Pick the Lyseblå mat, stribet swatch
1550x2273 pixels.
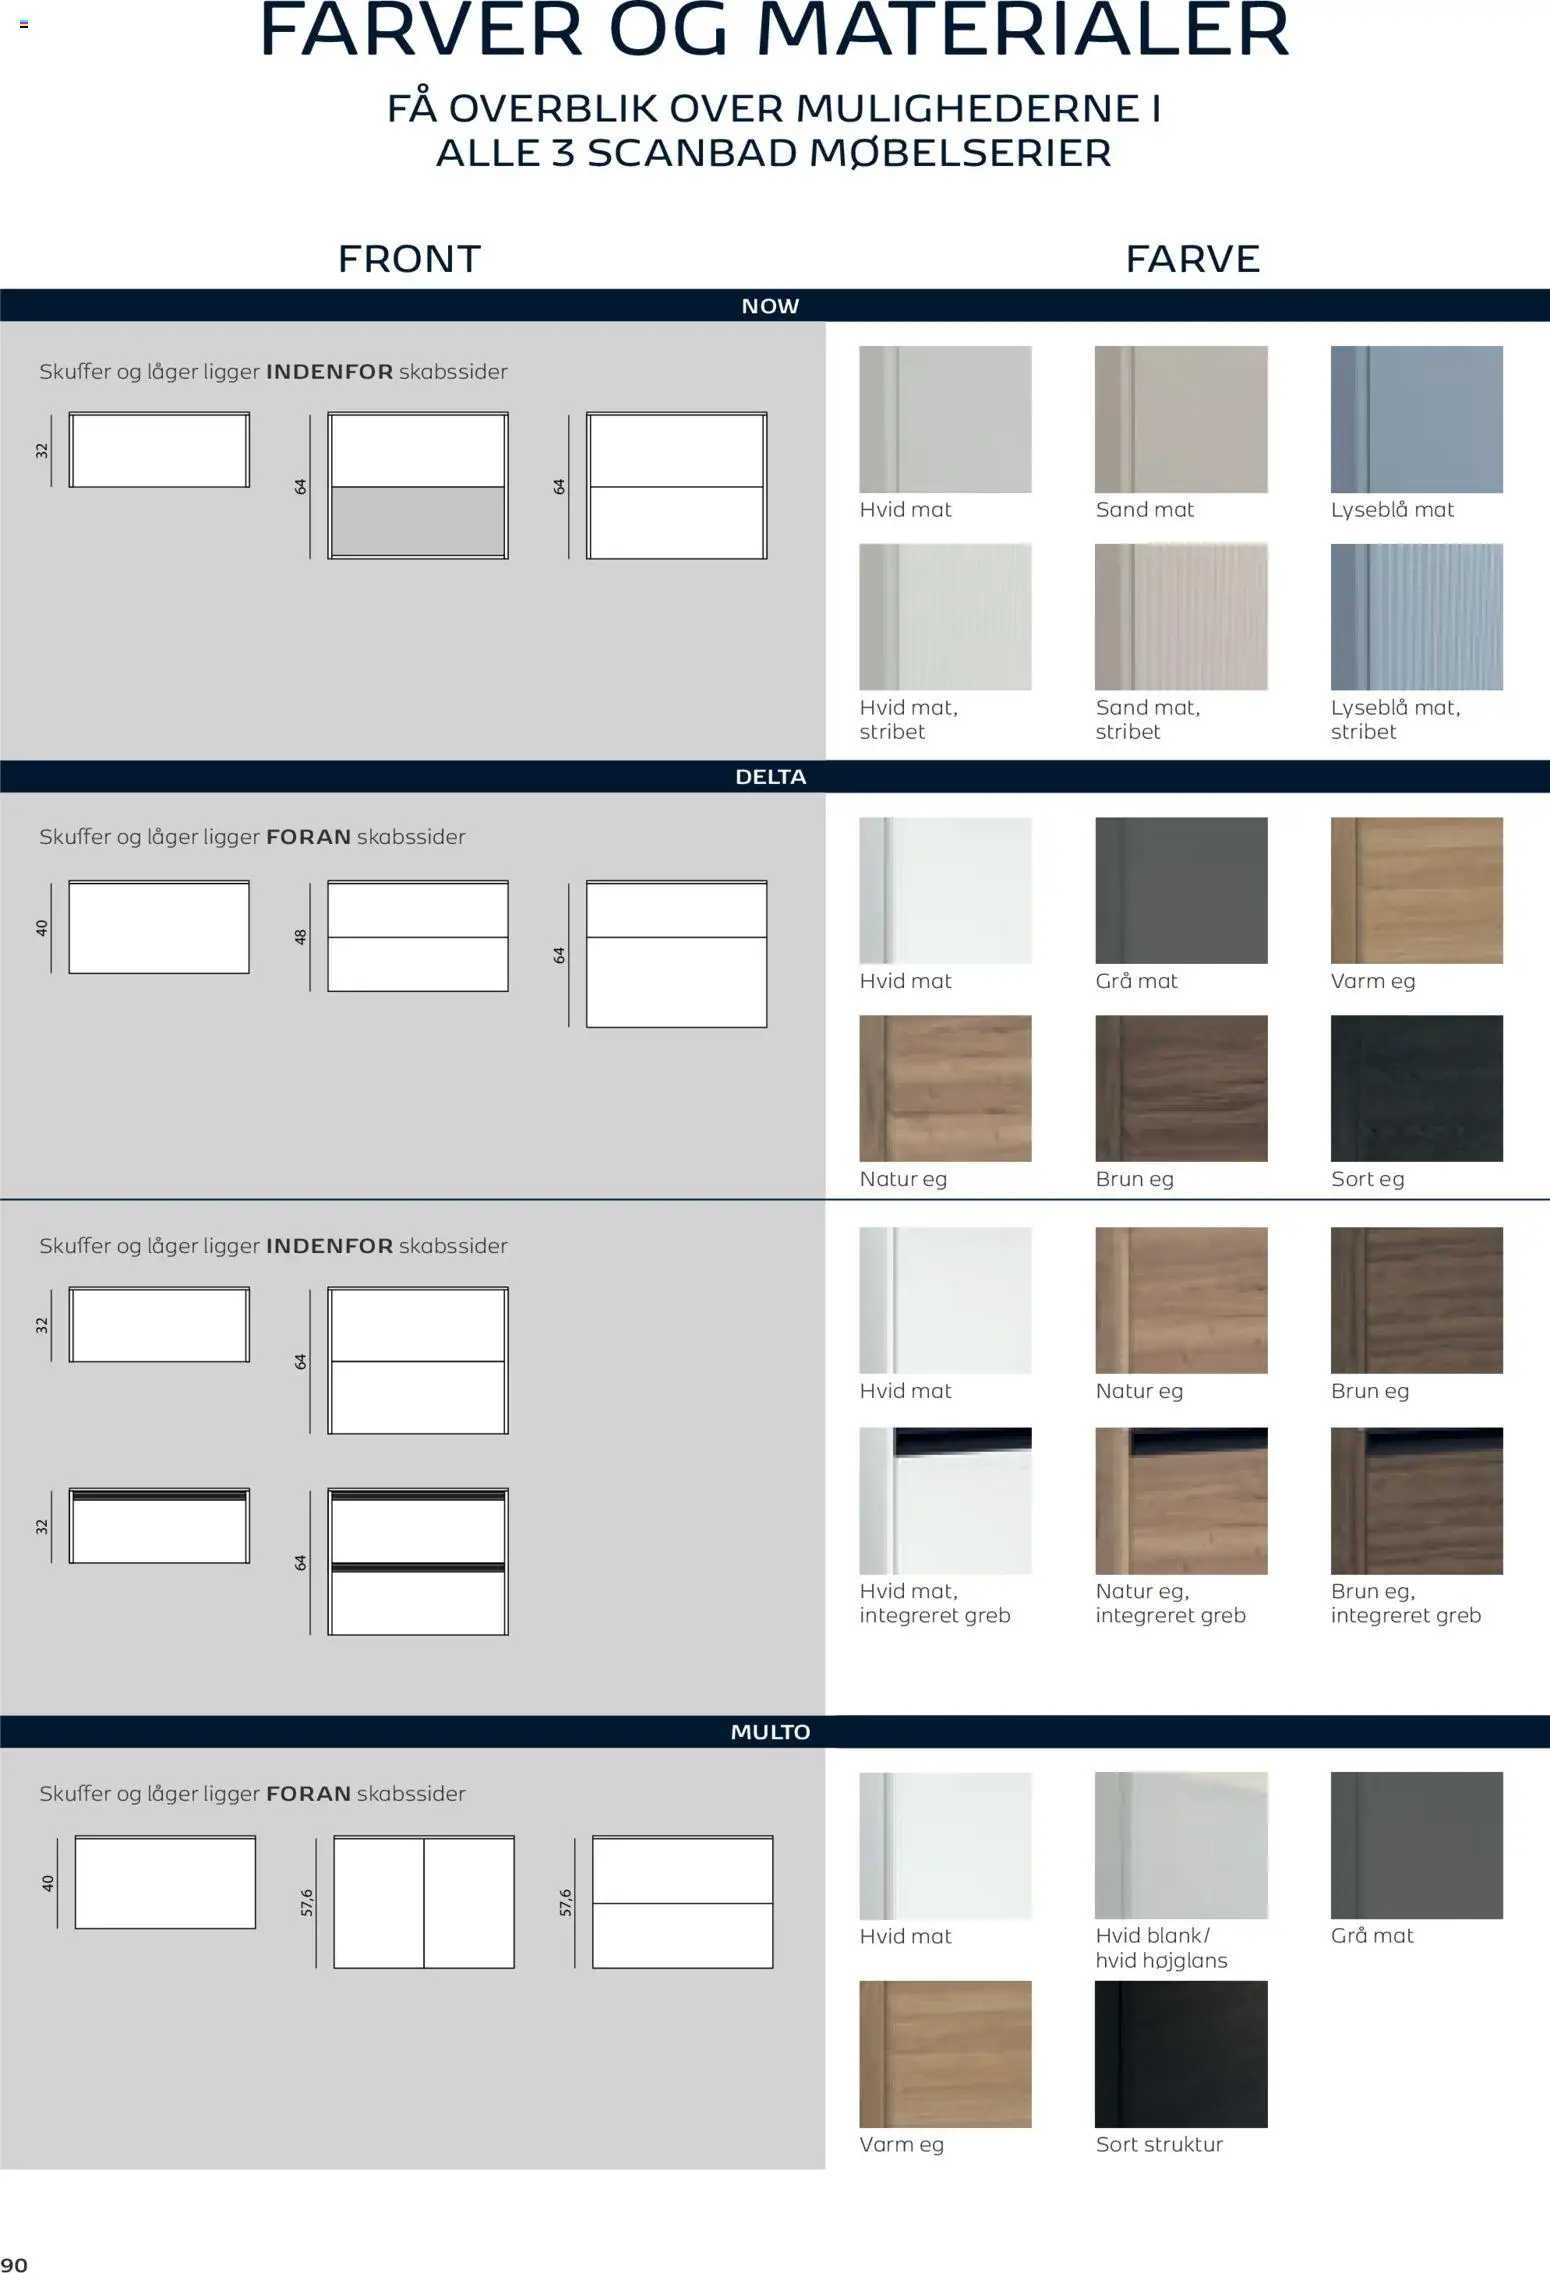[1416, 617]
